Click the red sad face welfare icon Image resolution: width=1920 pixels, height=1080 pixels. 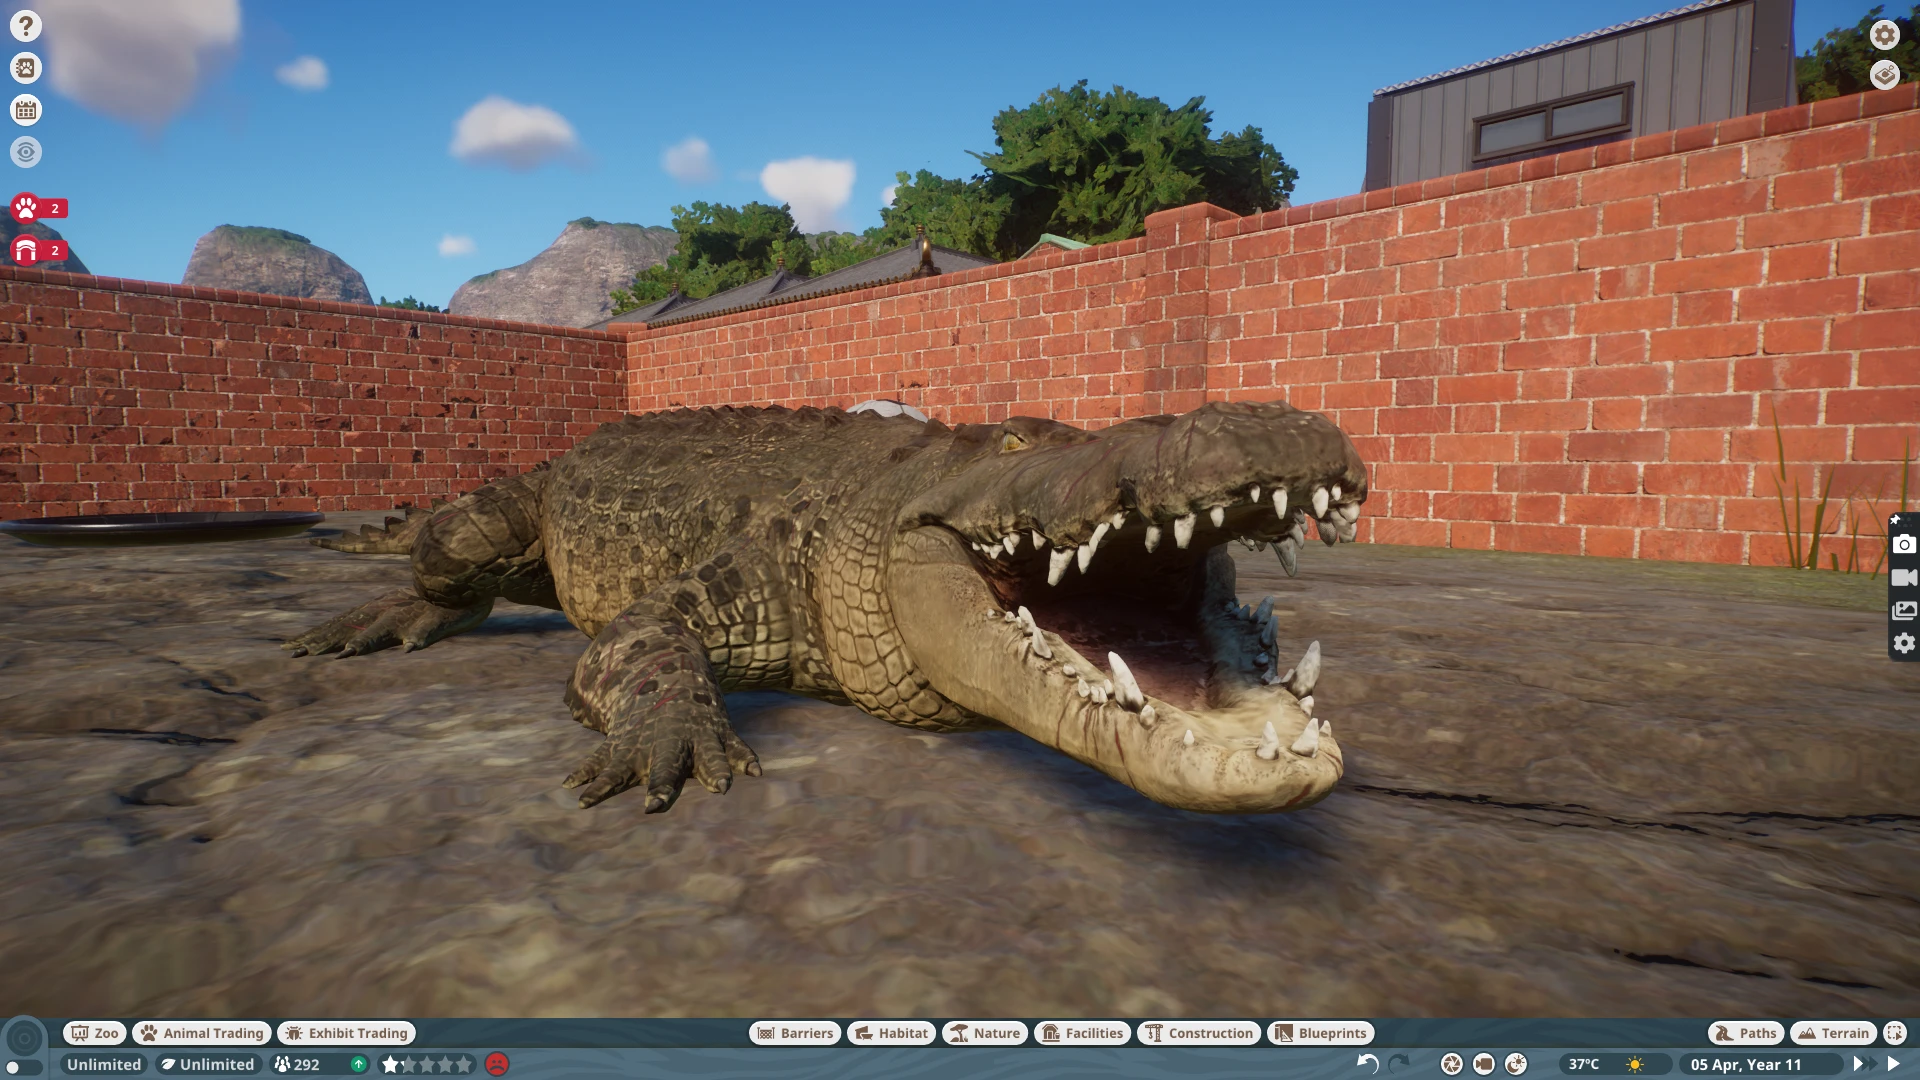[x=497, y=1064]
